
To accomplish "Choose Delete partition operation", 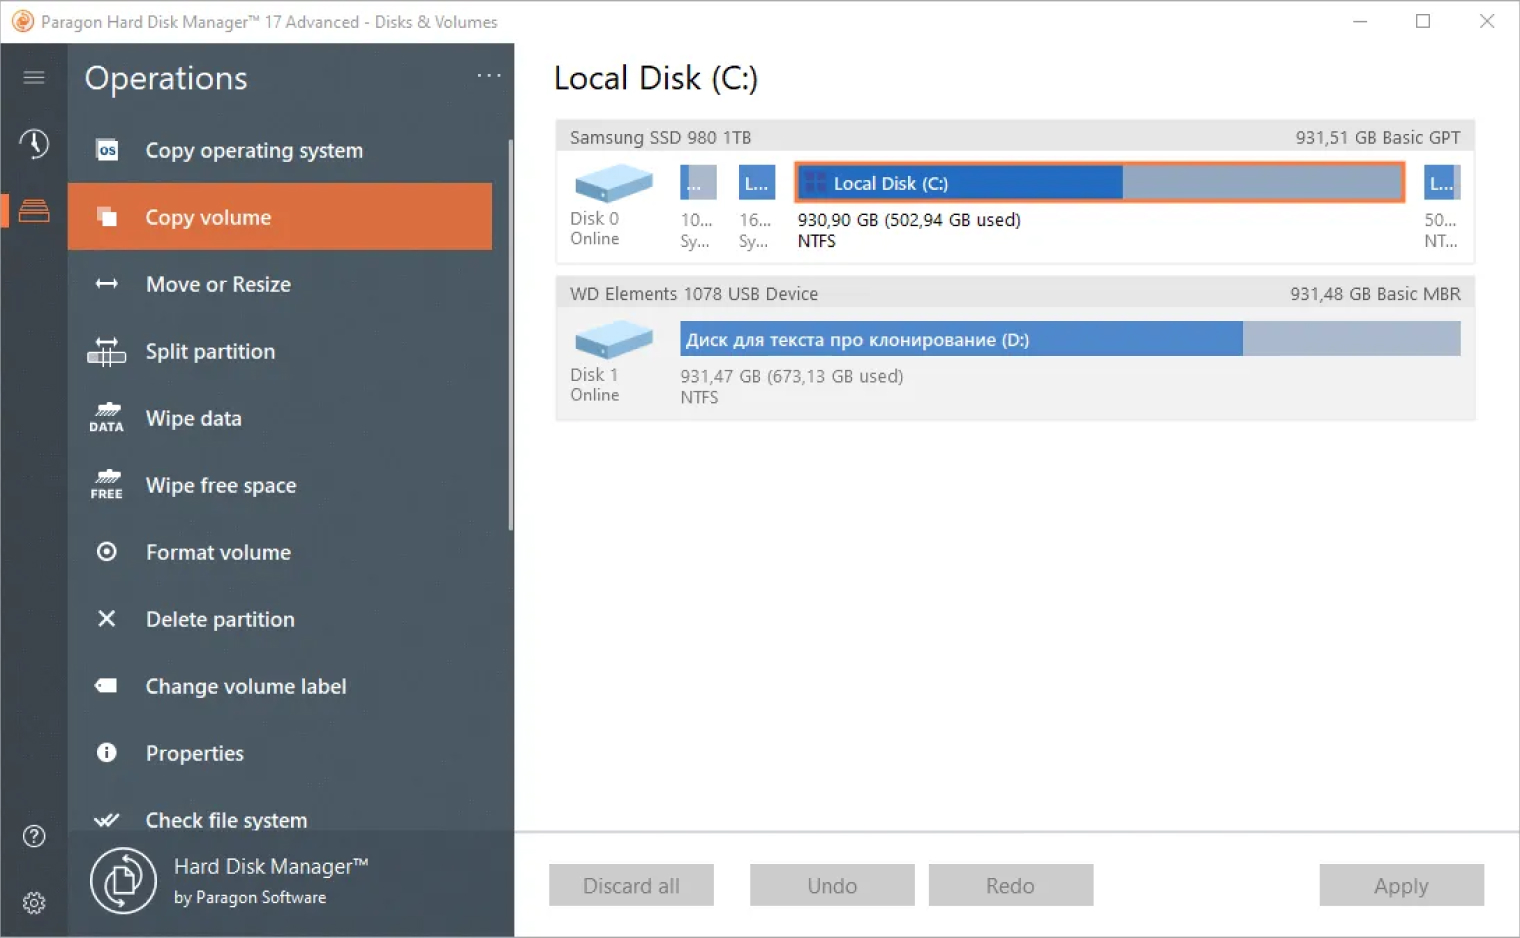I will click(280, 619).
